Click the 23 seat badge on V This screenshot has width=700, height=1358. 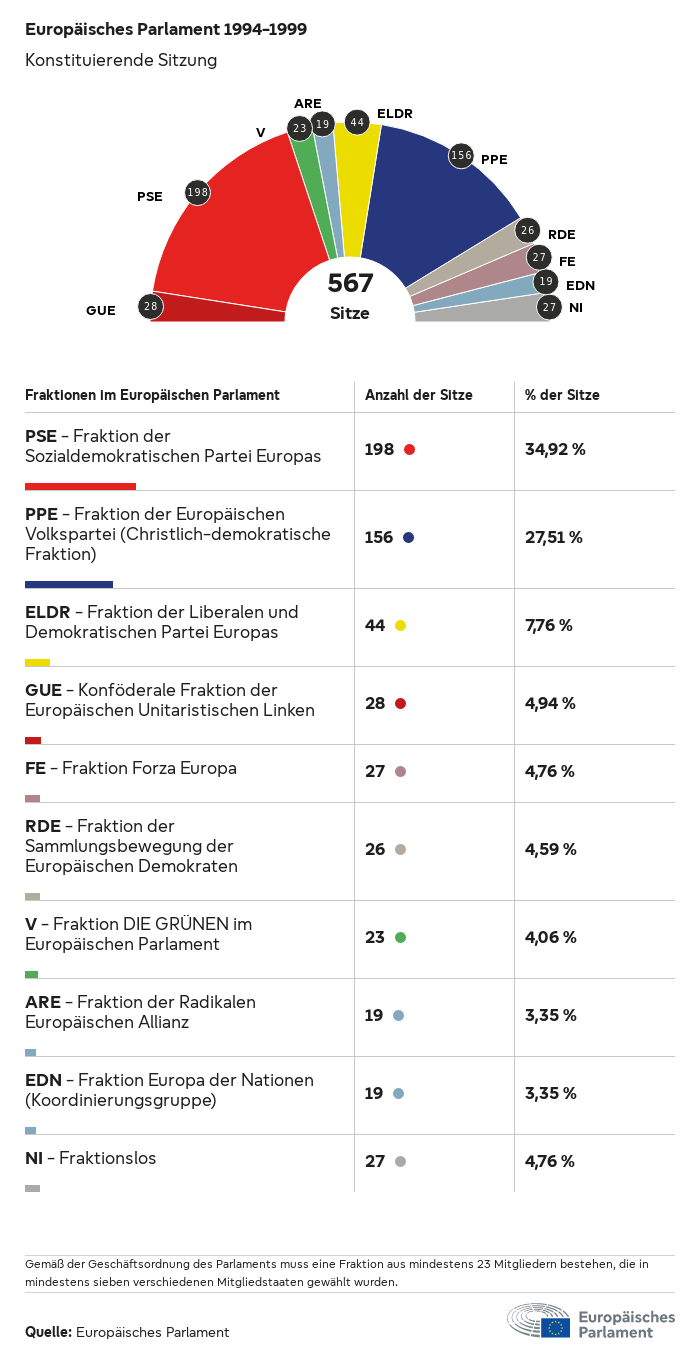pos(299,128)
